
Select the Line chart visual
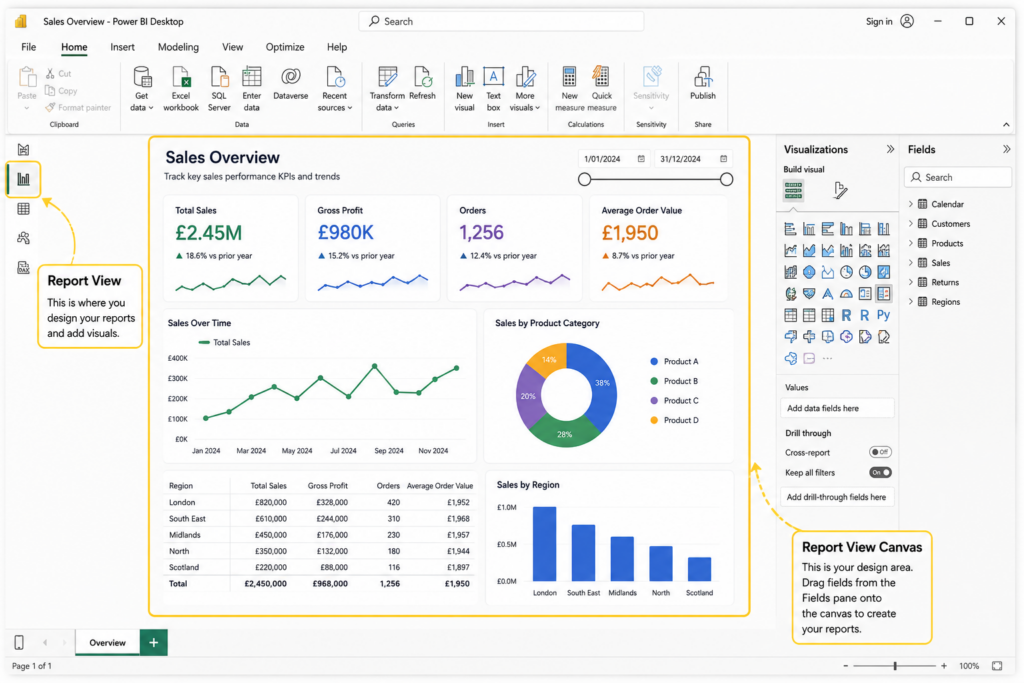point(790,251)
